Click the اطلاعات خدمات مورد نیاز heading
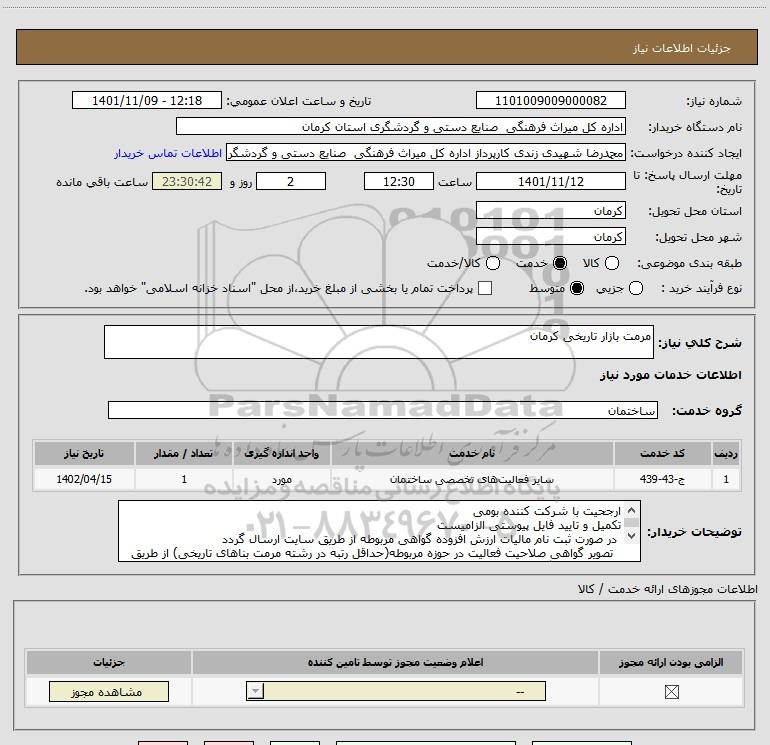The height and width of the screenshot is (745, 770). click(x=670, y=375)
